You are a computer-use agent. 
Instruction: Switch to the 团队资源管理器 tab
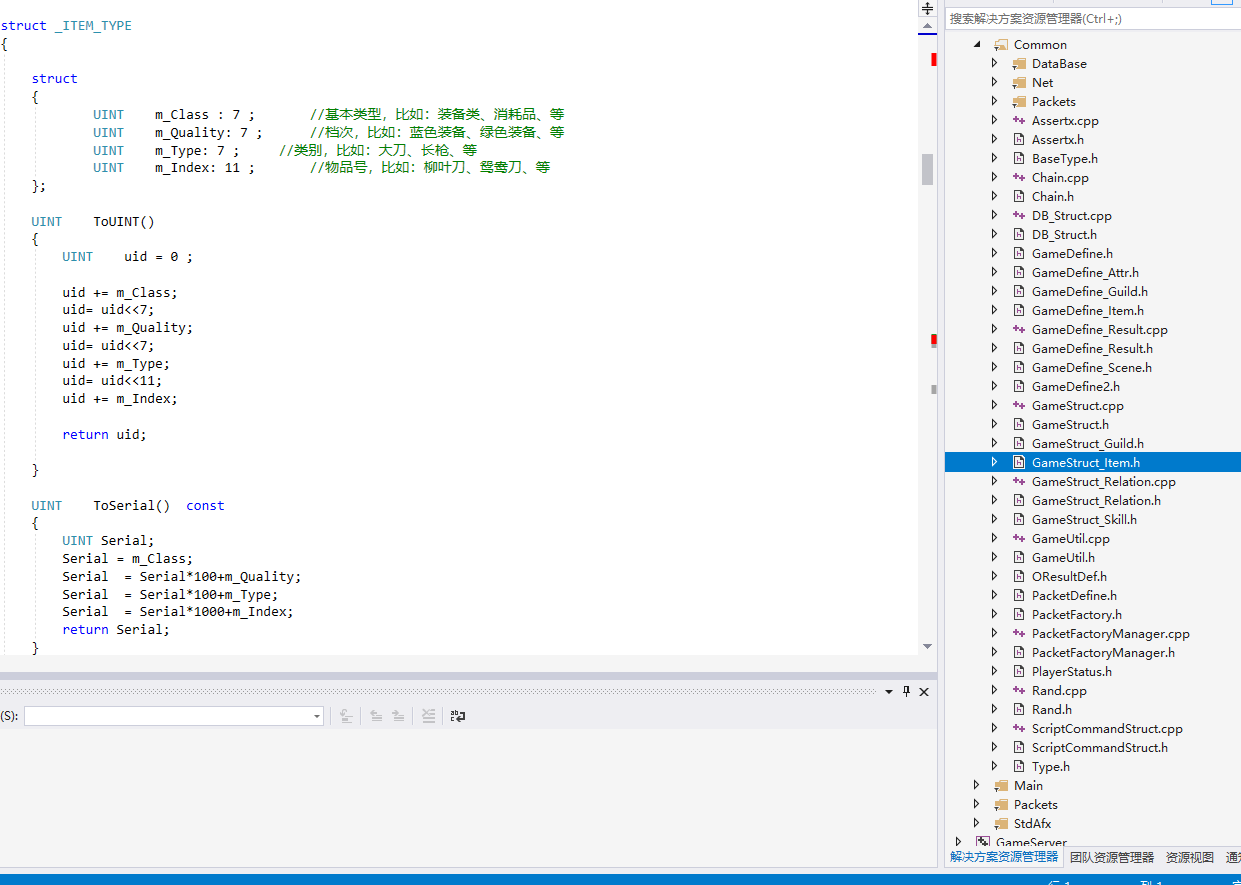click(1111, 858)
